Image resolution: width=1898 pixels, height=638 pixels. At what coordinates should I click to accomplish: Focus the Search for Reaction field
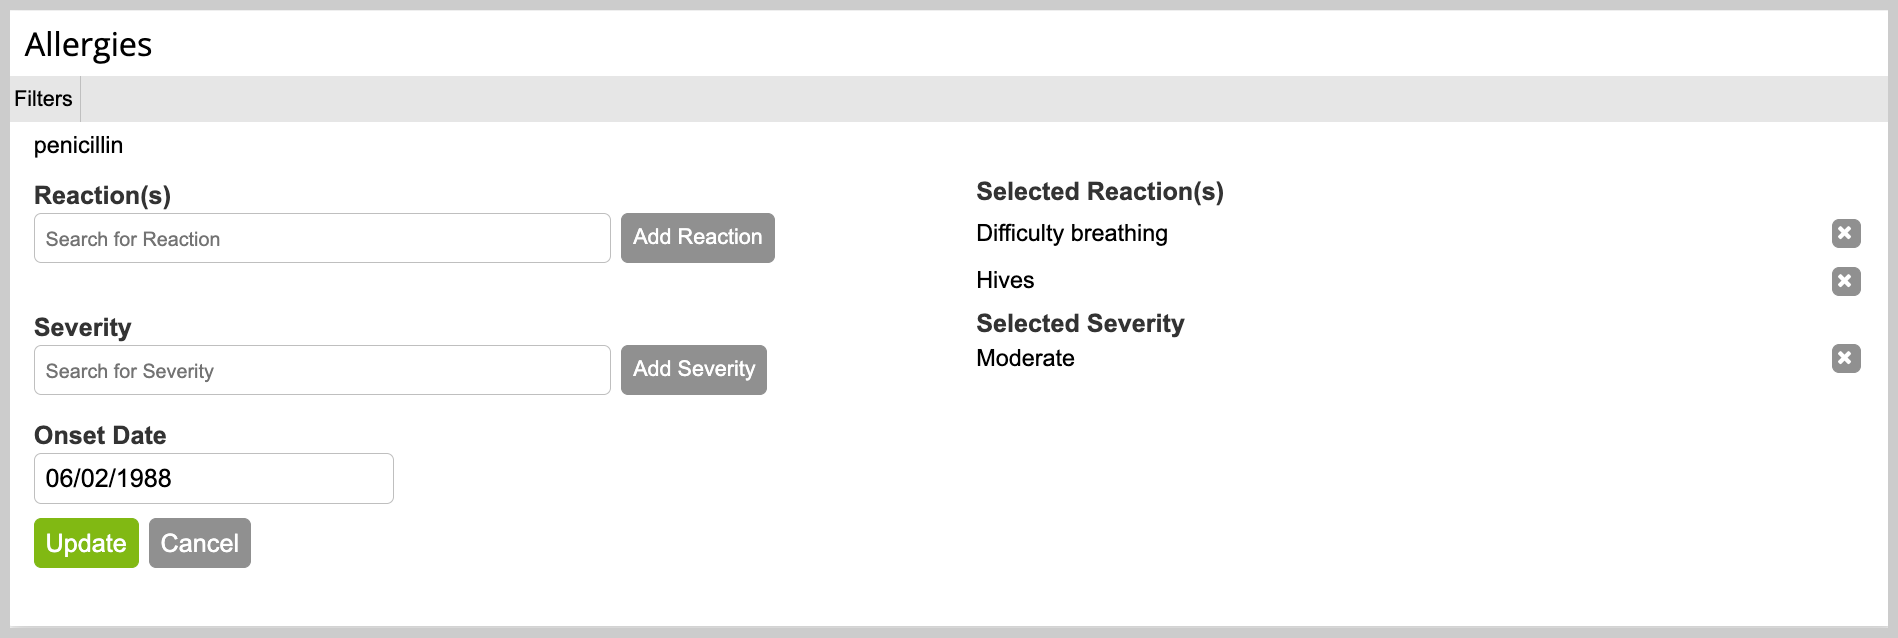322,238
